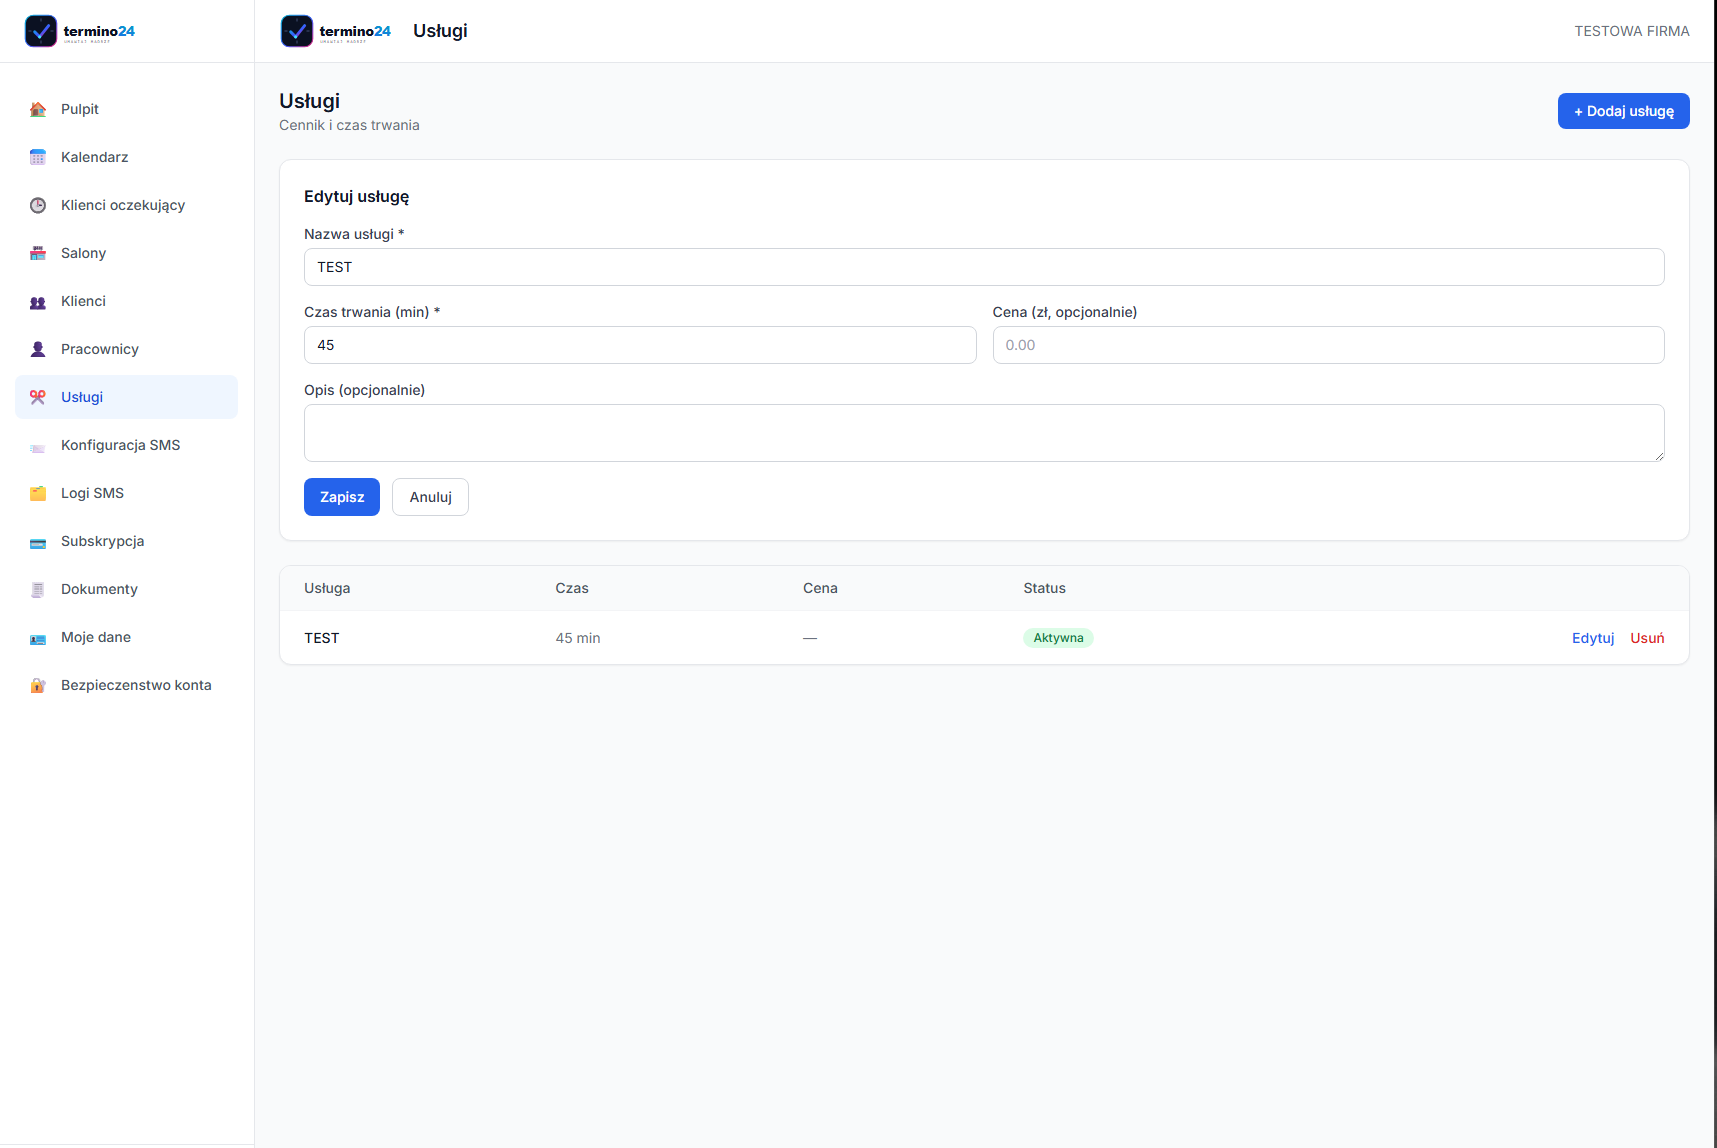This screenshot has height=1148, width=1717.
Task: Click the Bezpieczeństwo konta lock icon
Action: [x=38, y=685]
